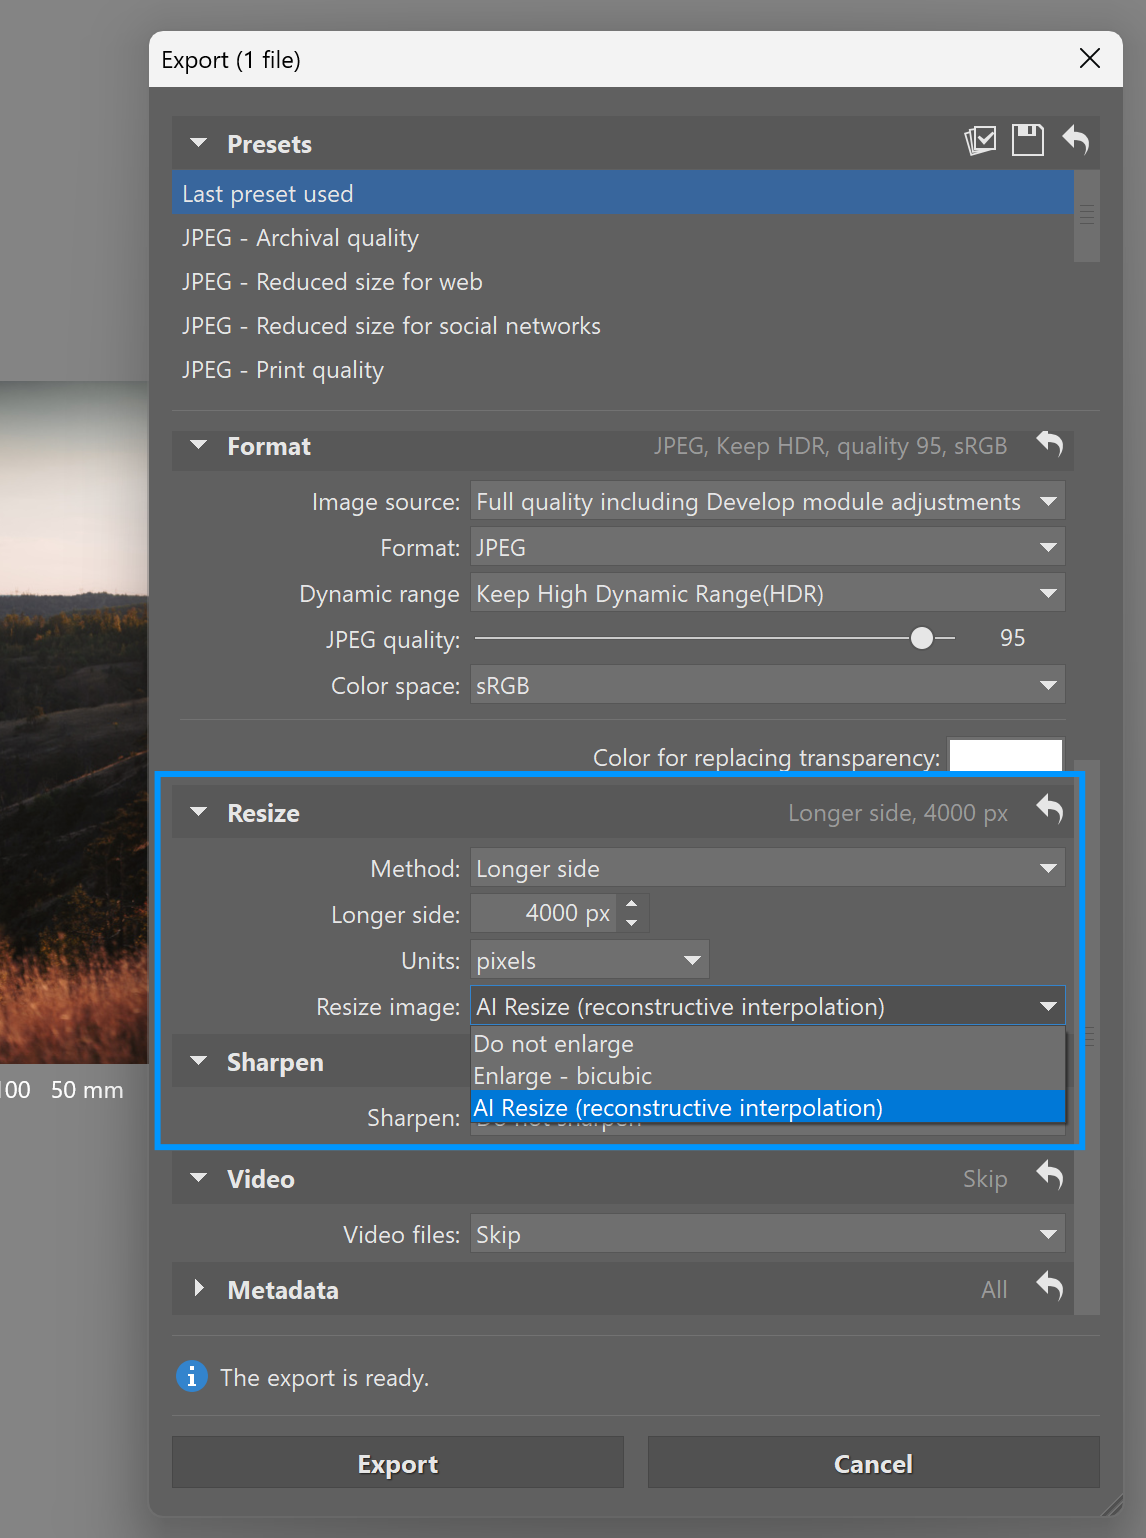Reset Resize section with its undo arrow
Viewport: 1146px width, 1538px height.
click(x=1049, y=810)
